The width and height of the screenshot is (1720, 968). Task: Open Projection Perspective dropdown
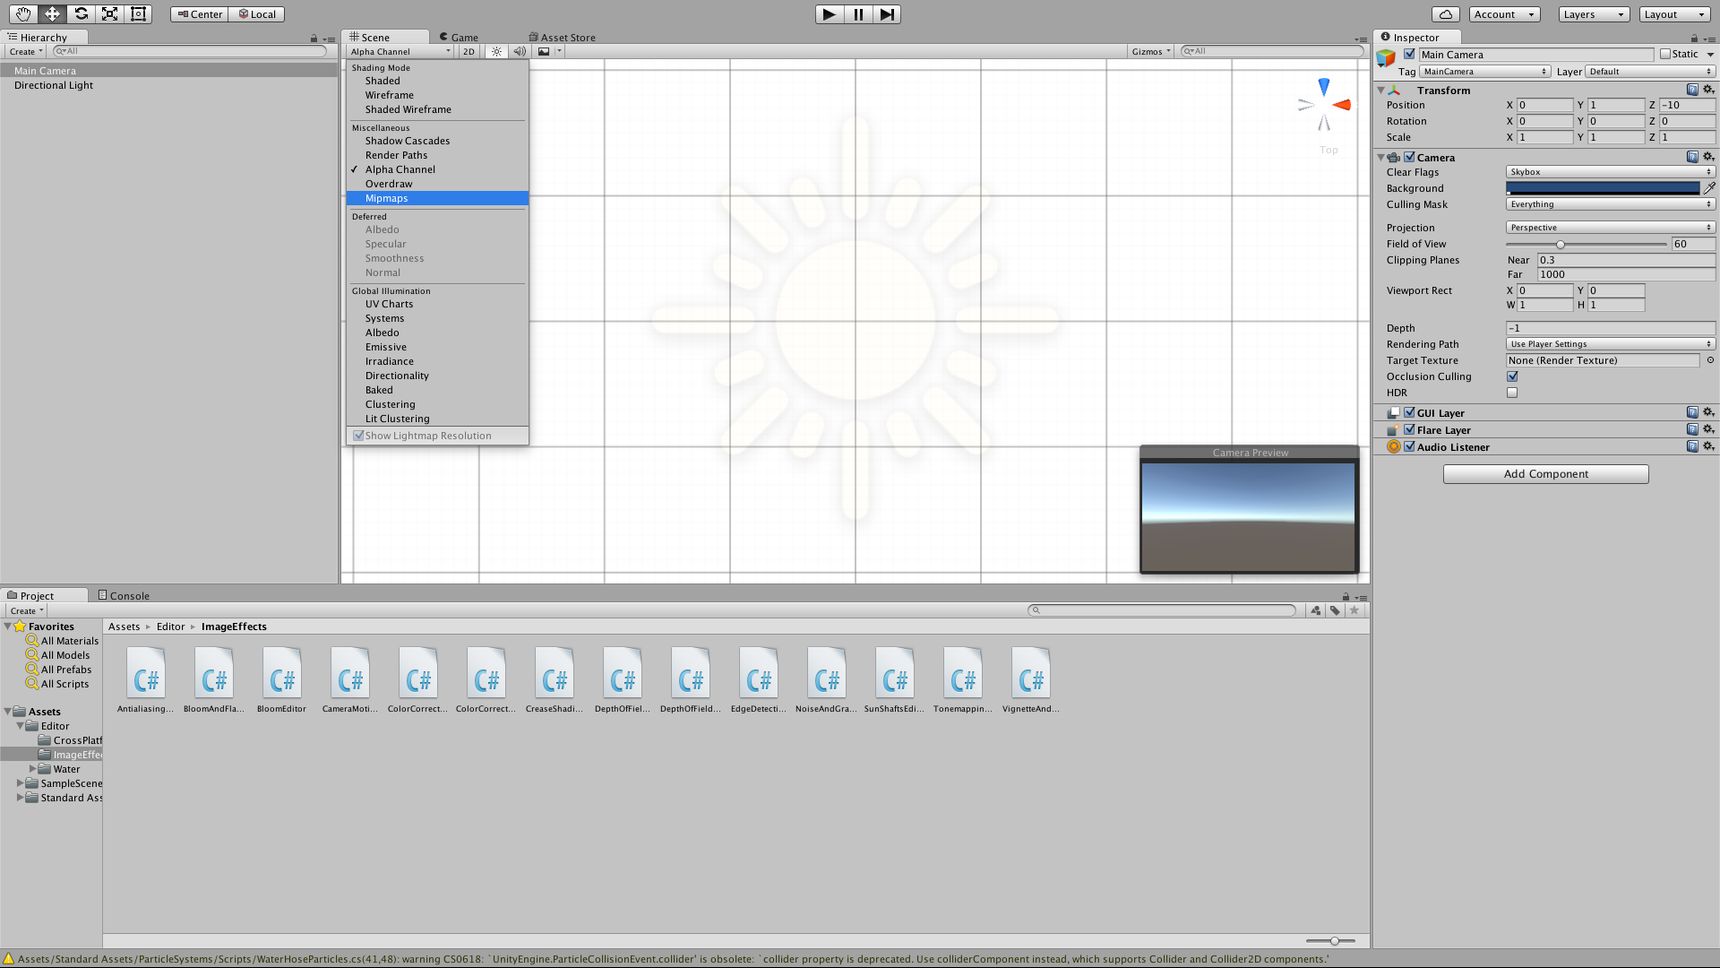1610,227
